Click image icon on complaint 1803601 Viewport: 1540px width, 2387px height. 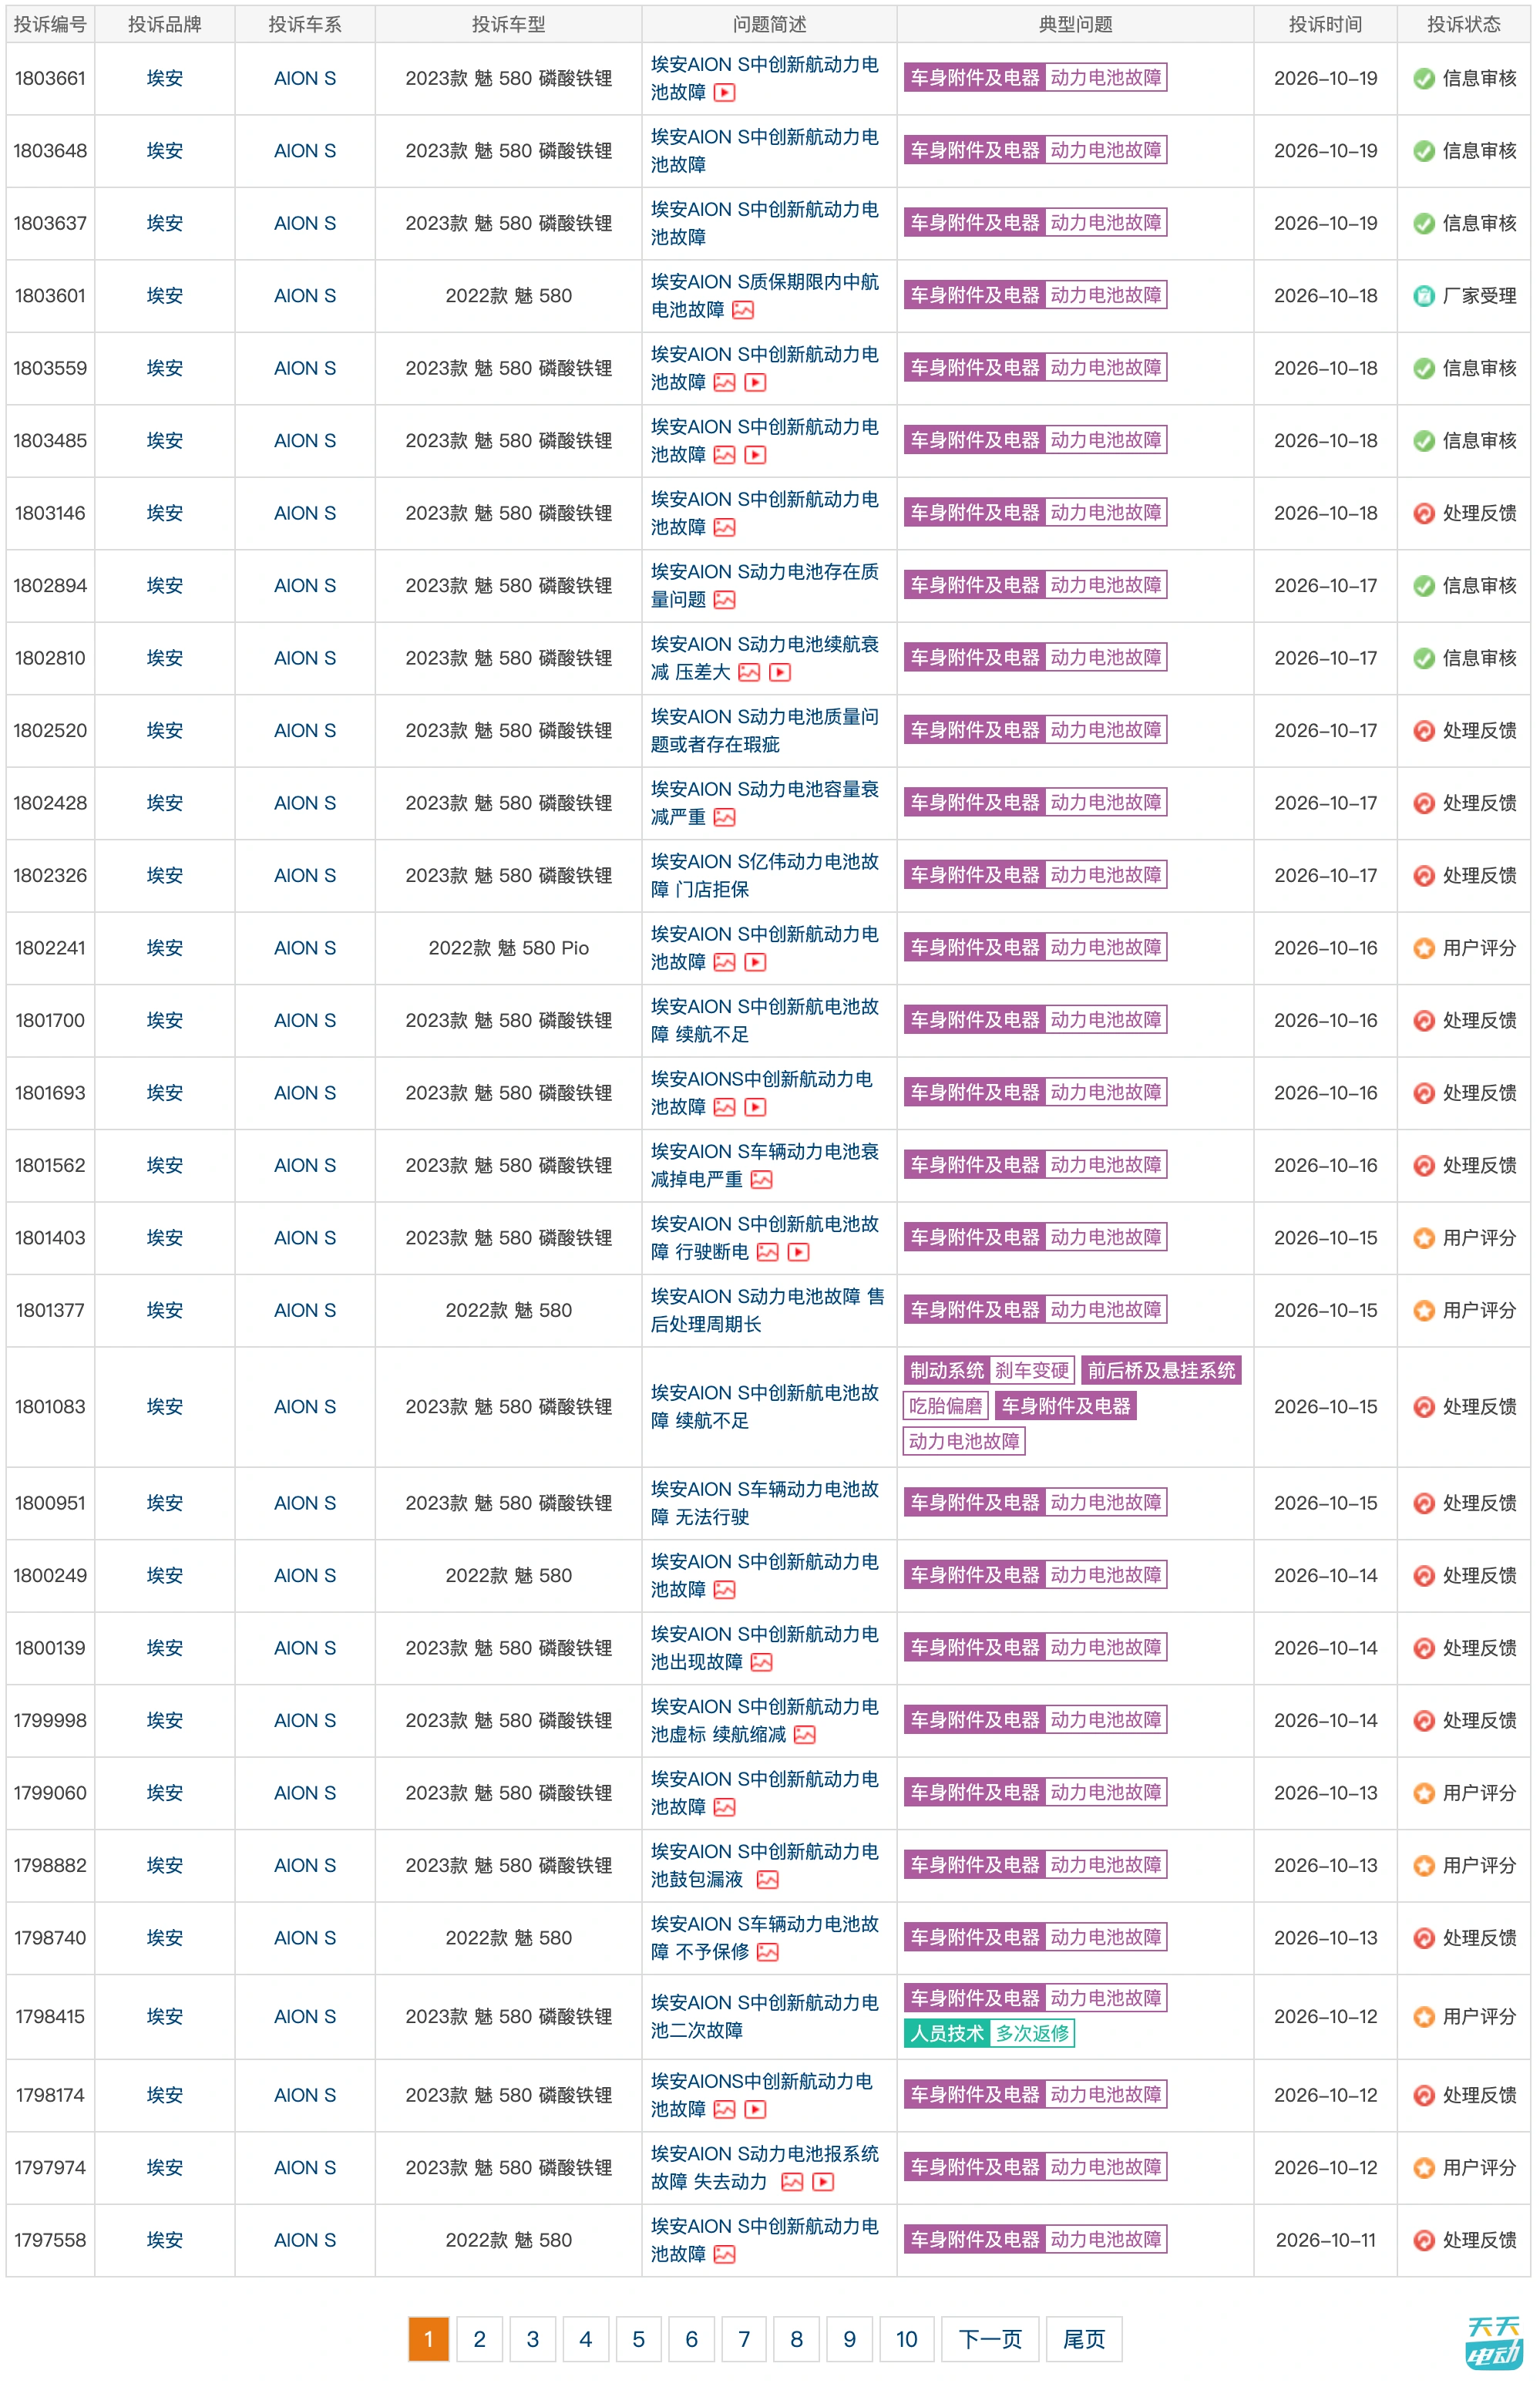pyautogui.click(x=743, y=310)
